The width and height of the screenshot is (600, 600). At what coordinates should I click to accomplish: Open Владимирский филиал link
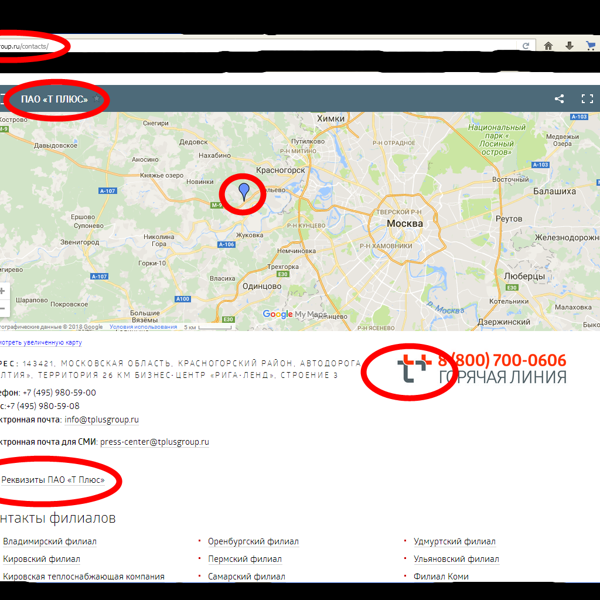click(50, 541)
